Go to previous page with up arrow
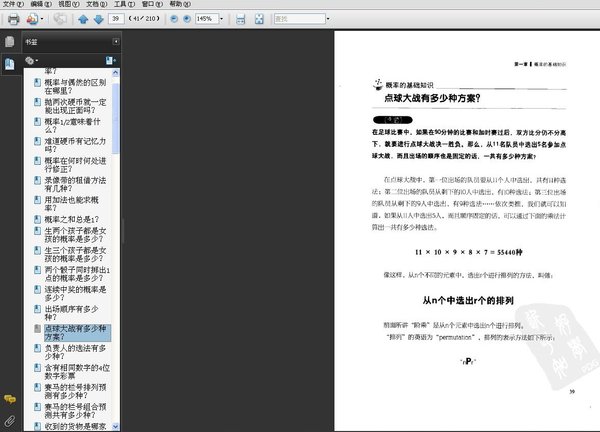 (x=83, y=19)
